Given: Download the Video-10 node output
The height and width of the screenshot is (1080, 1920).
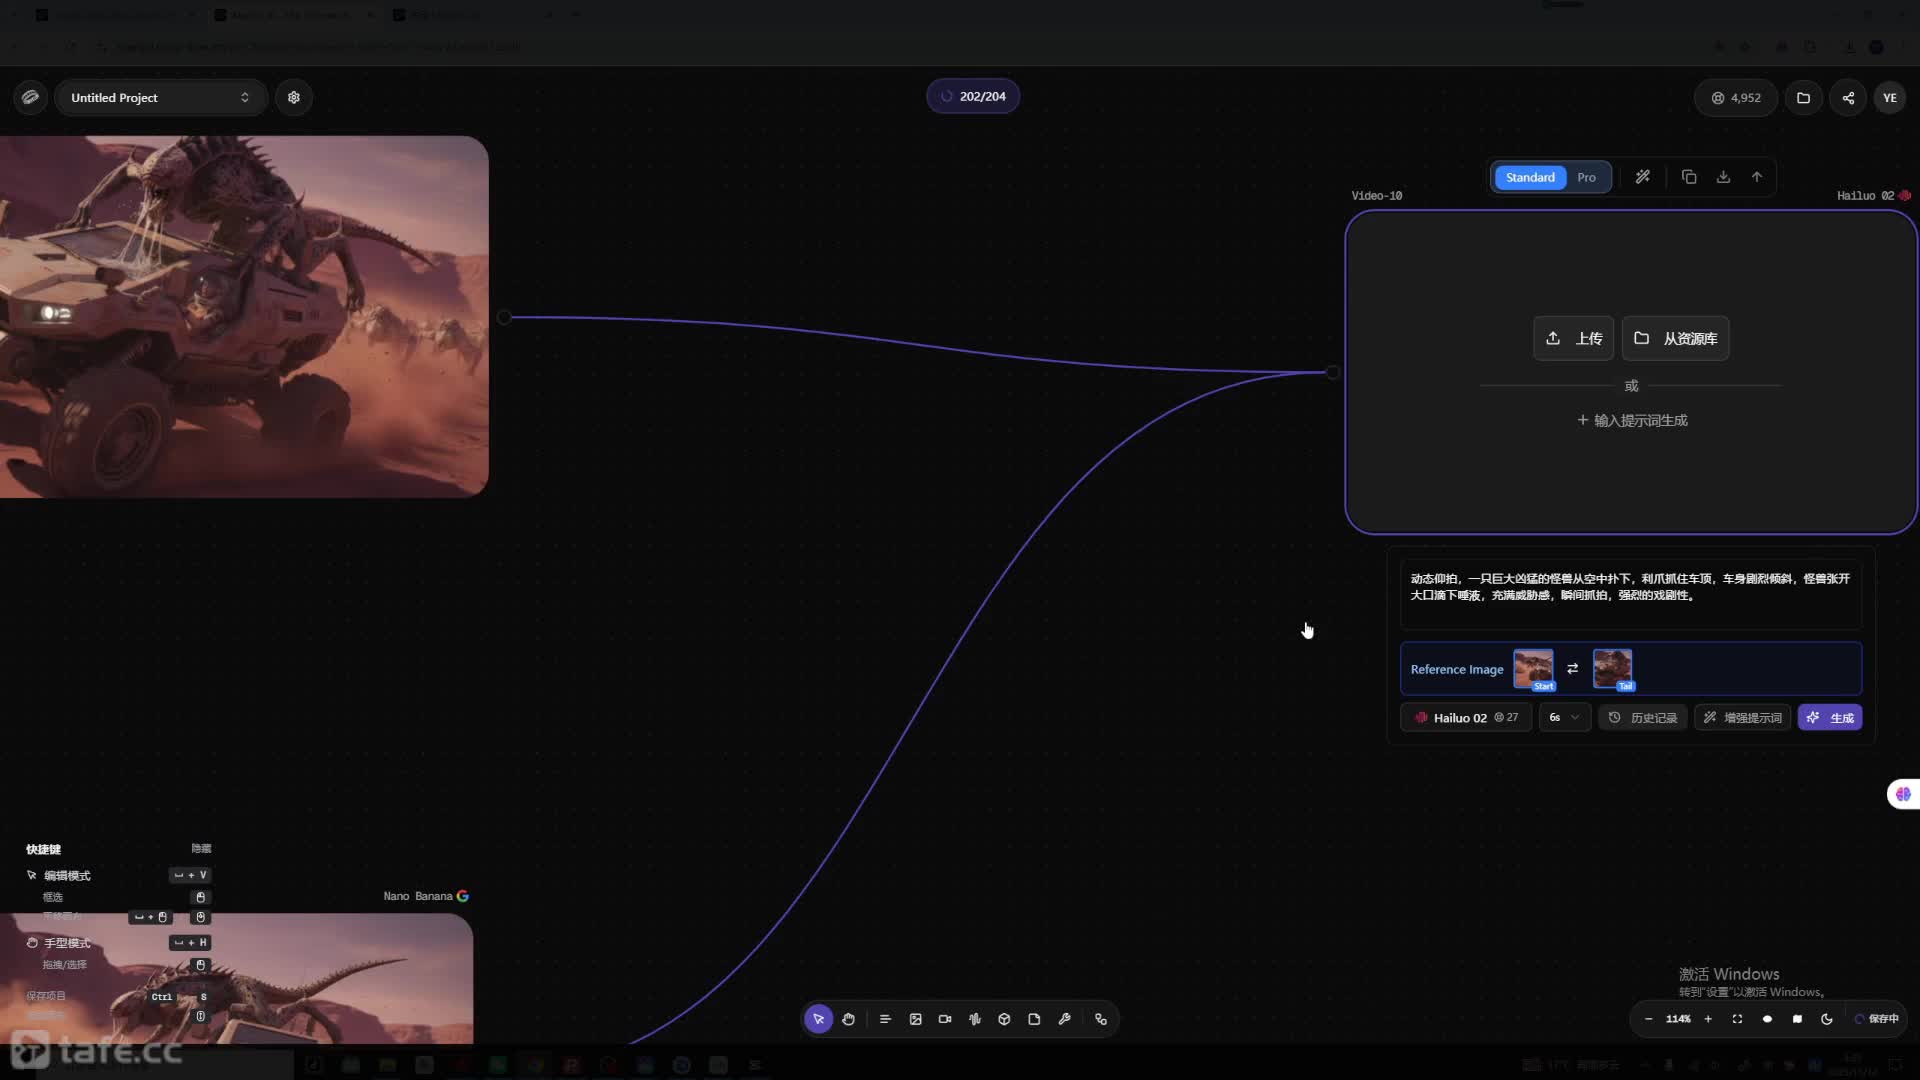Looking at the screenshot, I should [x=1723, y=177].
